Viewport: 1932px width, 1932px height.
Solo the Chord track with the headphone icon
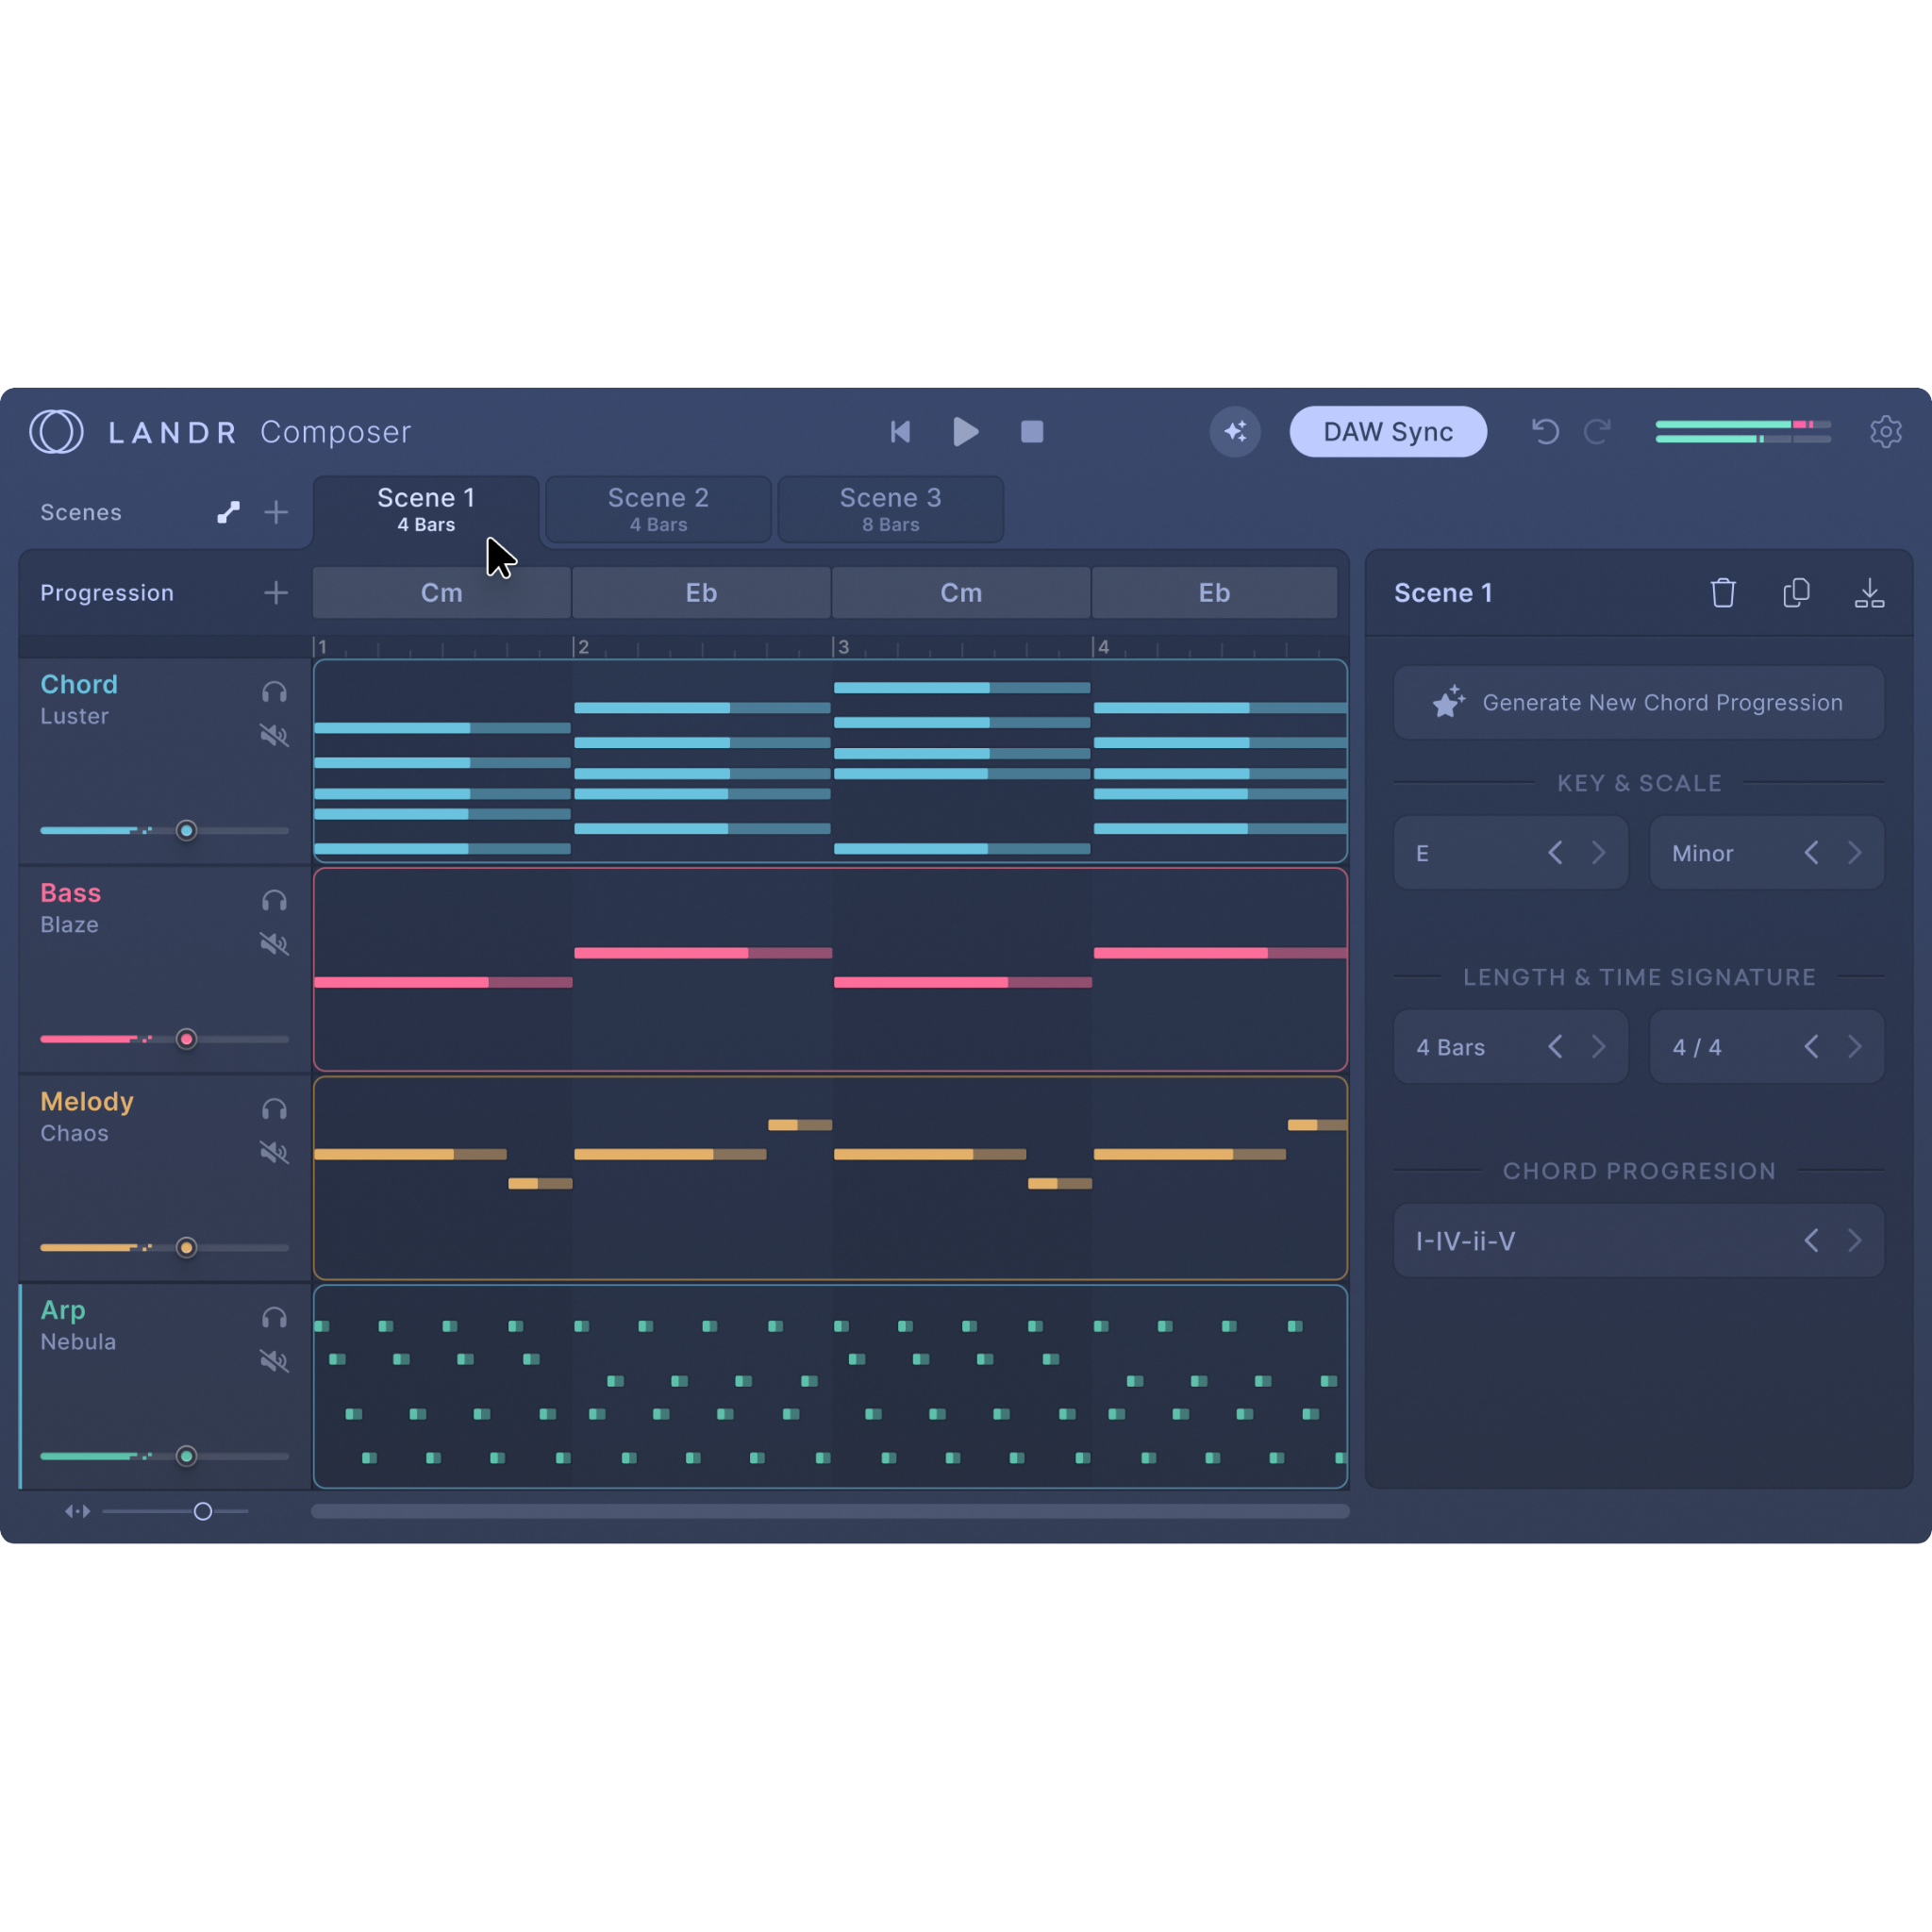[273, 691]
